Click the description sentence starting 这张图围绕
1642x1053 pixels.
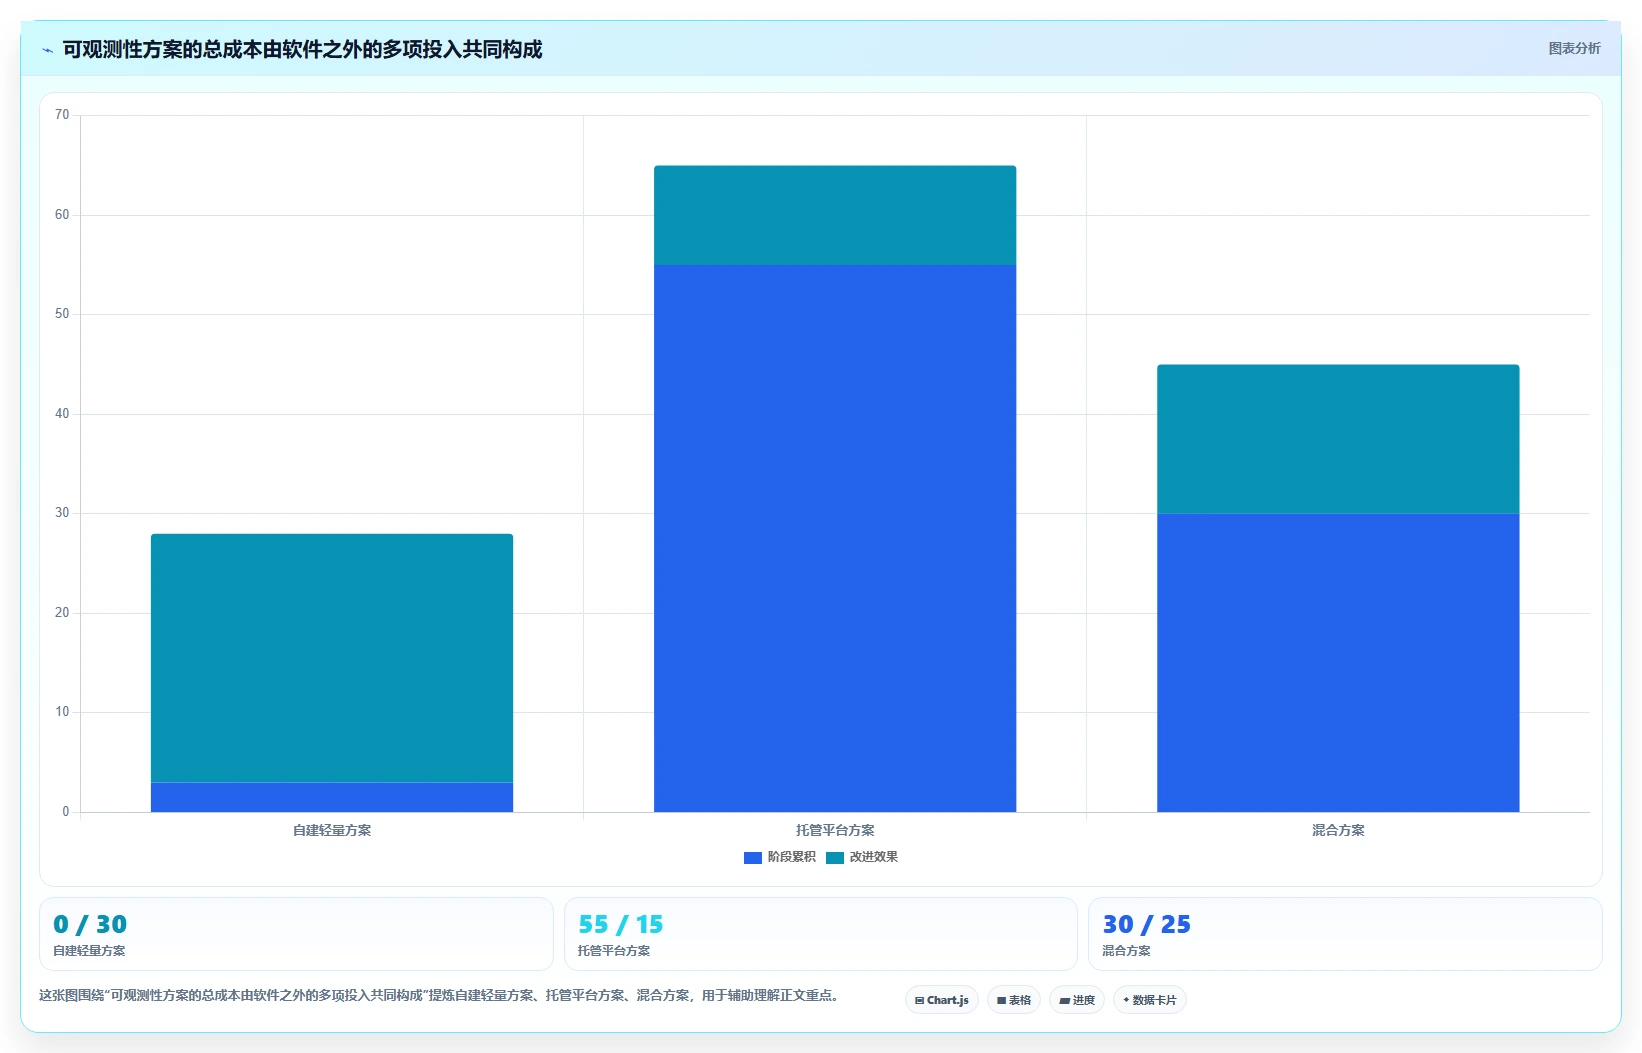coord(439,996)
